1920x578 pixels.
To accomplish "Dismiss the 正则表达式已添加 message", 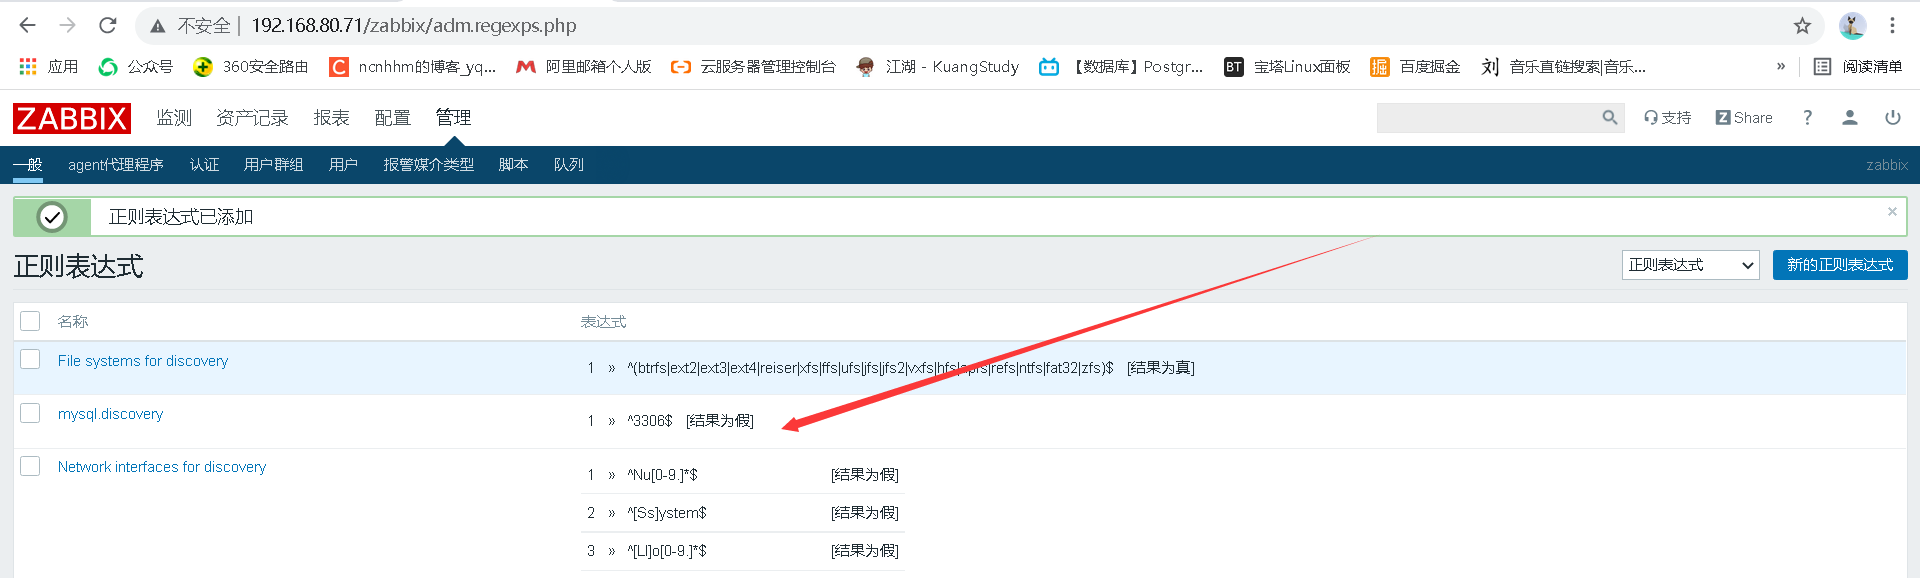I will tap(1892, 211).
